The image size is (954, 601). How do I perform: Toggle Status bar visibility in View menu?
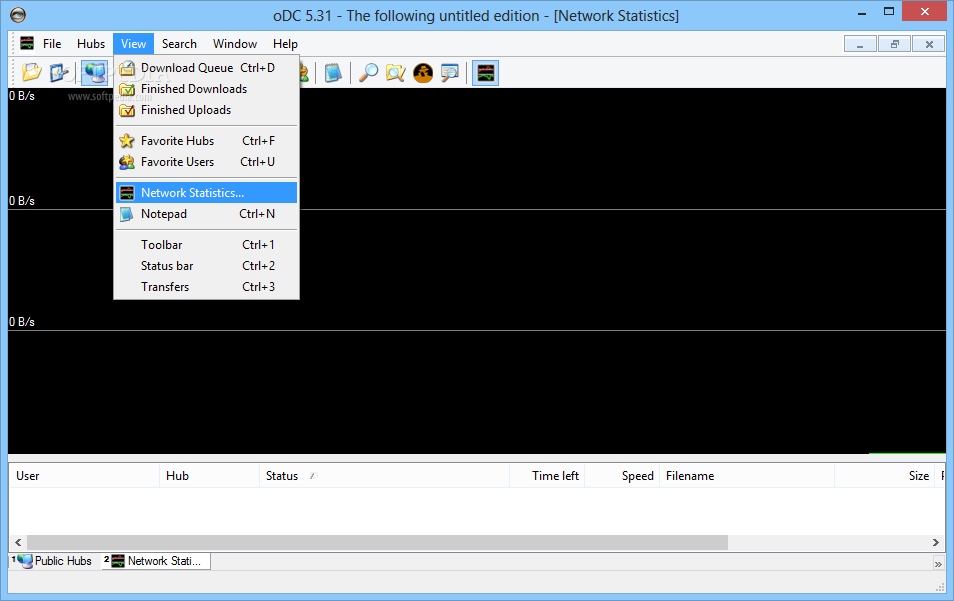(206, 266)
